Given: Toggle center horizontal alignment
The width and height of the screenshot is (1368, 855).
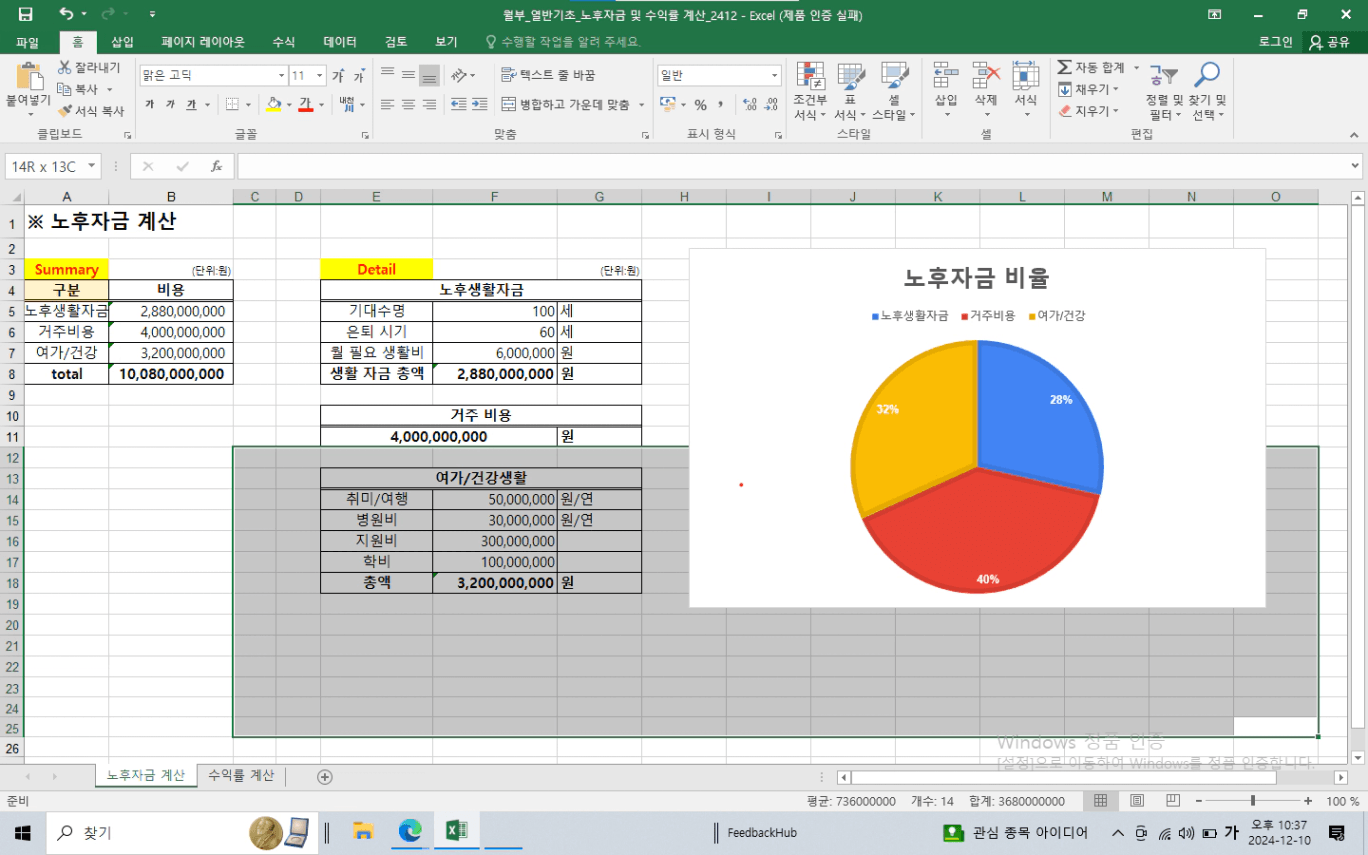Looking at the screenshot, I should [x=408, y=104].
